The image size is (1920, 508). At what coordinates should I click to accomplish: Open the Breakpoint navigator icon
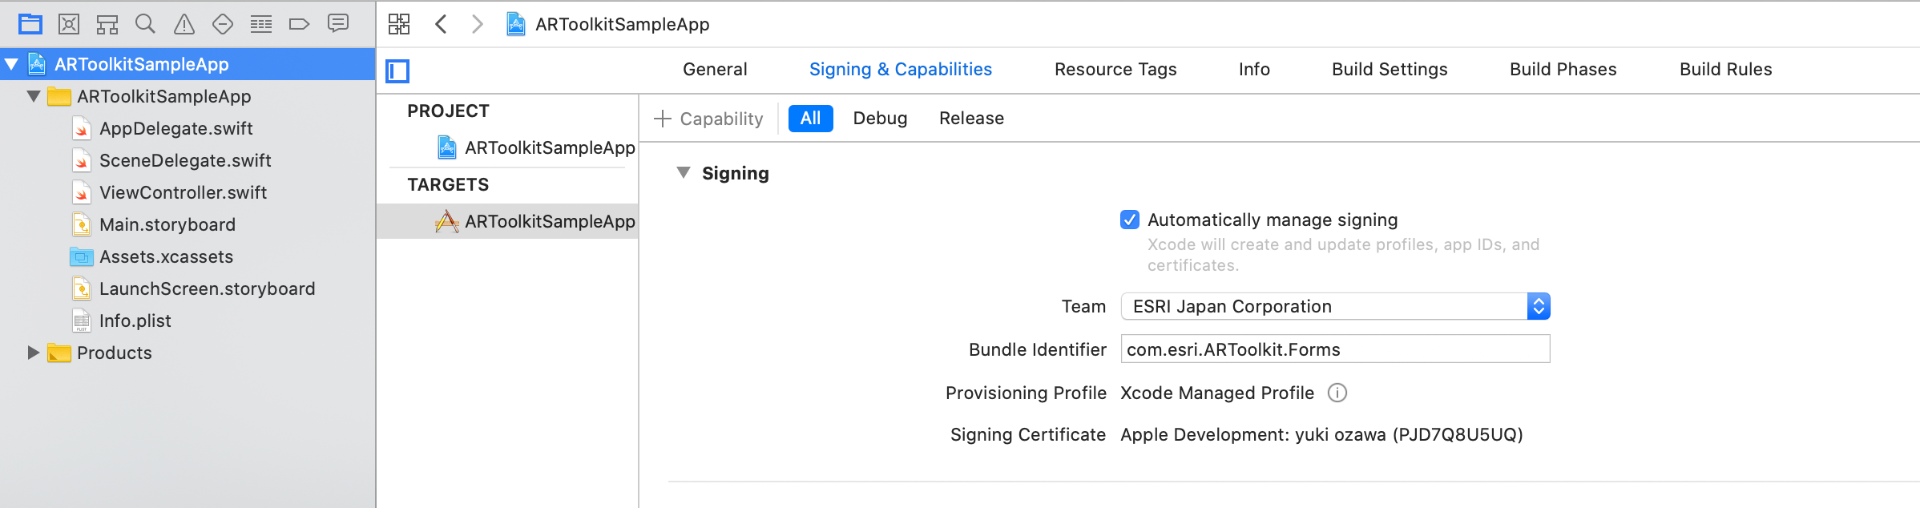(299, 23)
